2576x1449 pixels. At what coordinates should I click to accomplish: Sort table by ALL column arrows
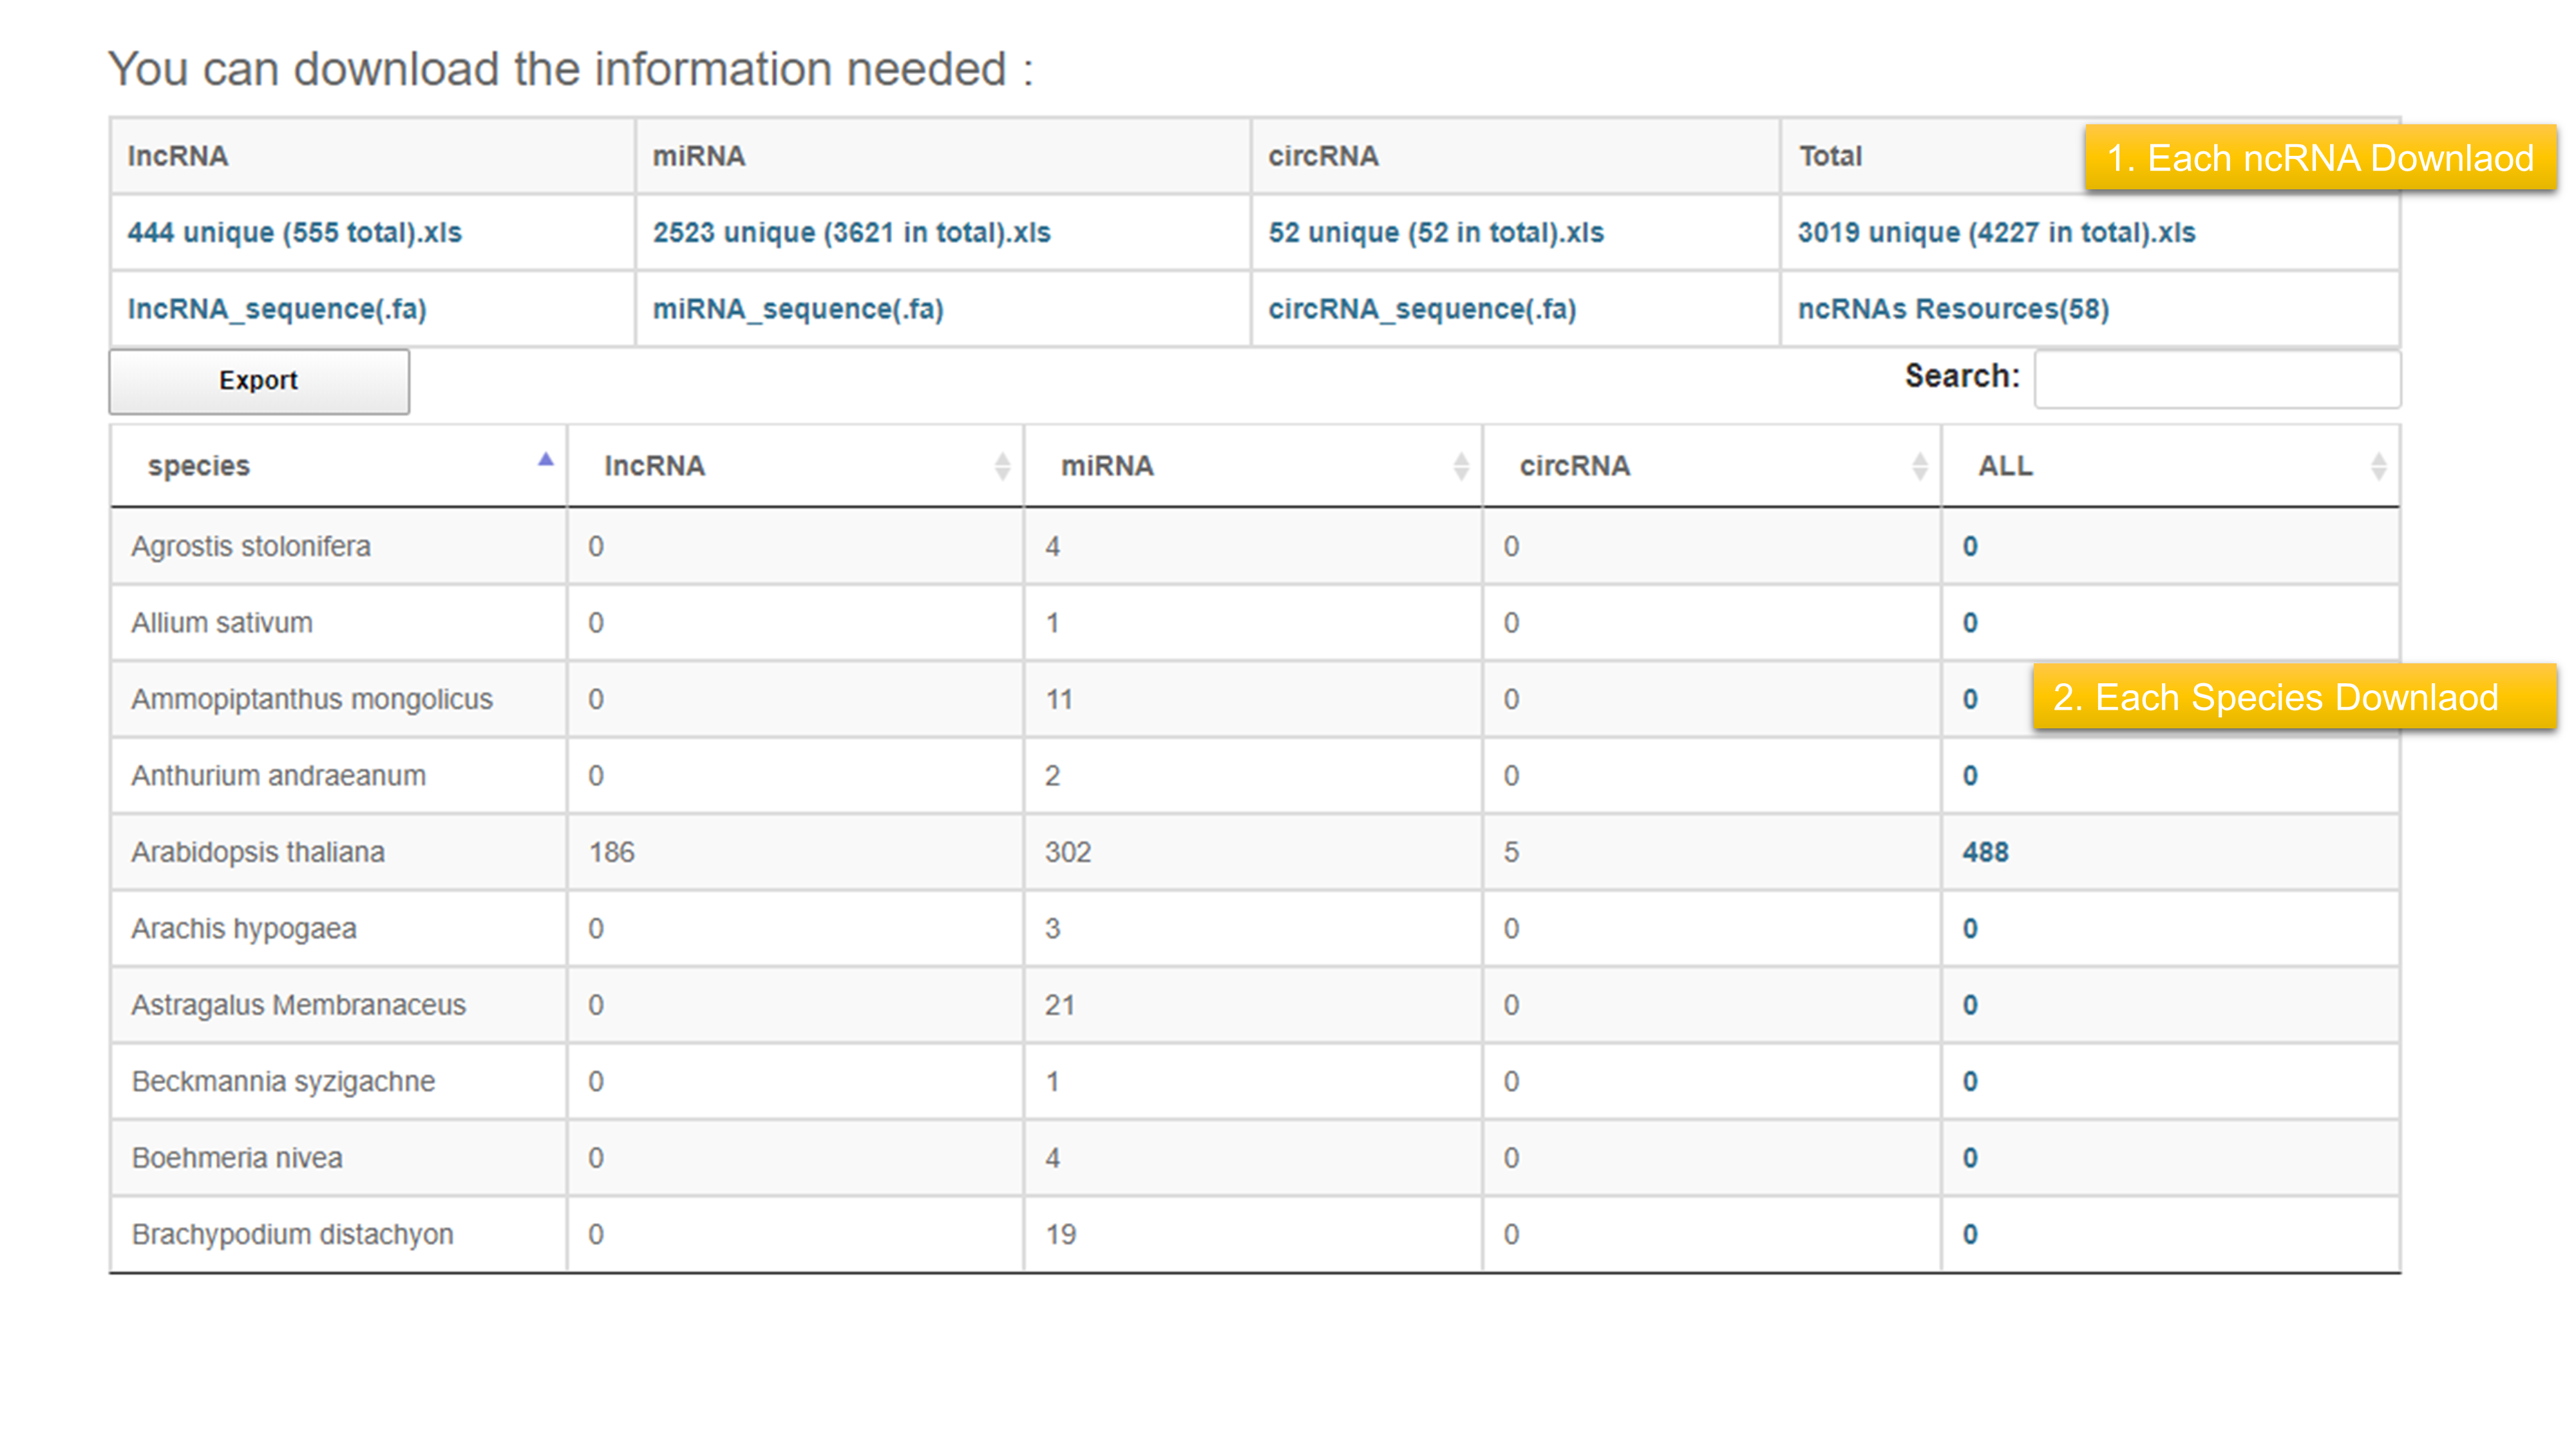(2378, 466)
